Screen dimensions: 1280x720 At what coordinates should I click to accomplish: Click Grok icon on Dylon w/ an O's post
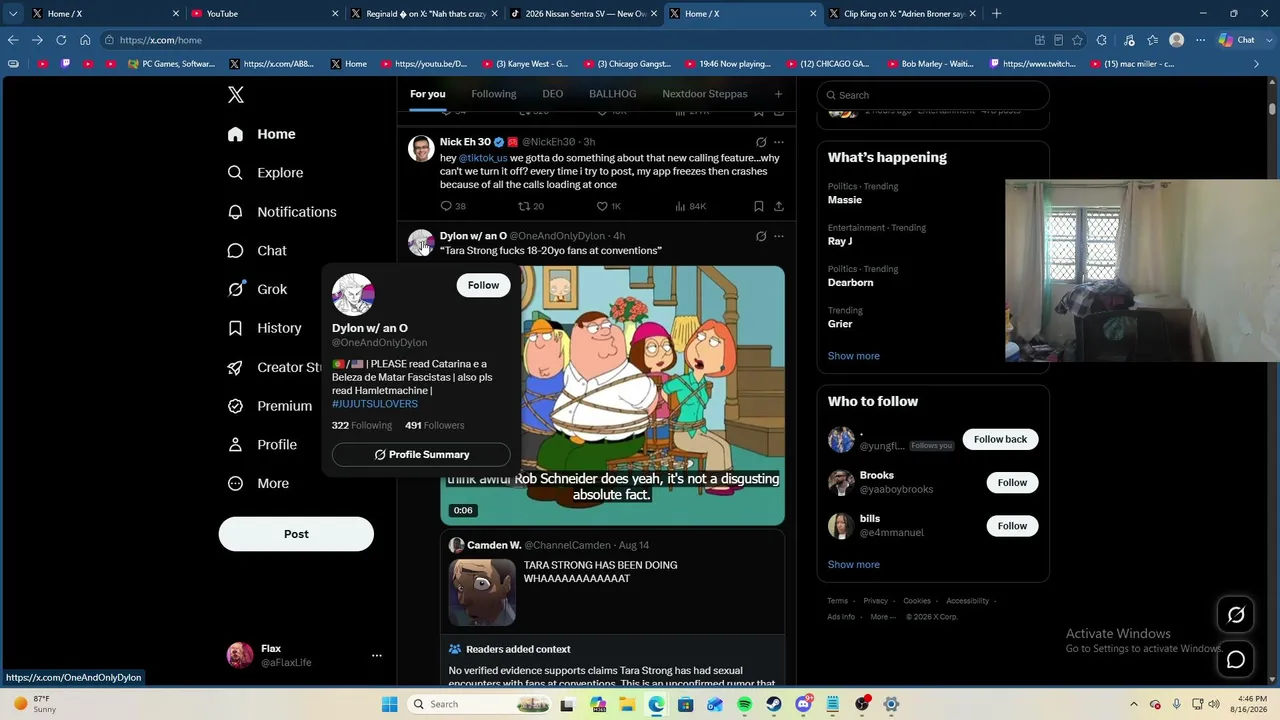[x=761, y=236]
